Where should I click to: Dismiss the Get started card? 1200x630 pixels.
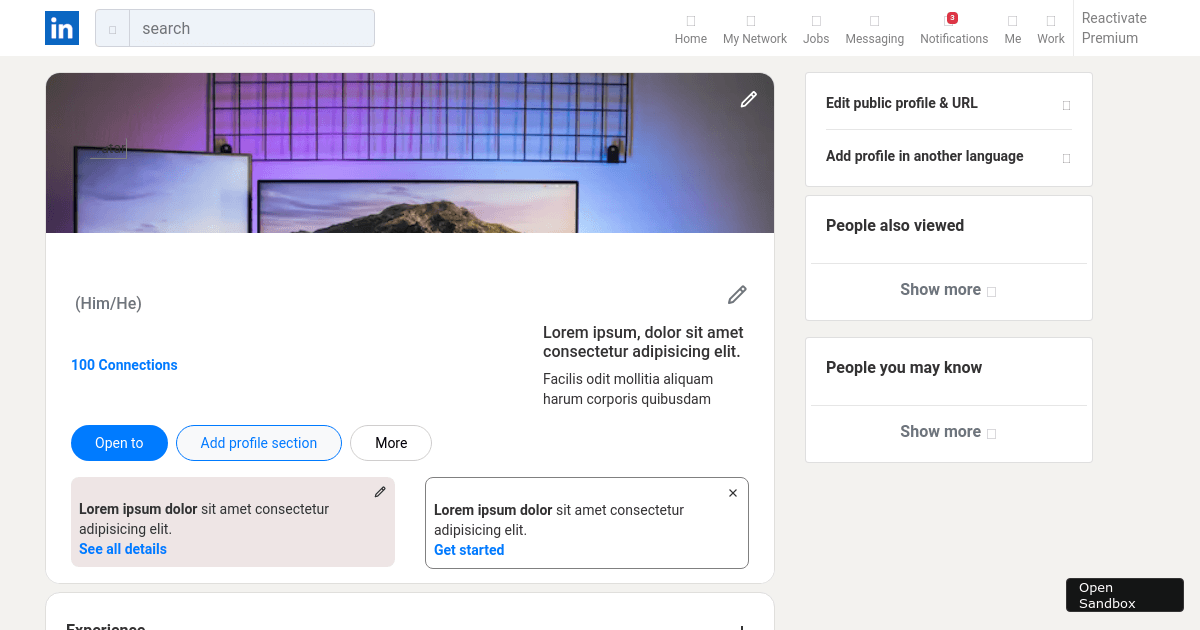[x=733, y=492]
